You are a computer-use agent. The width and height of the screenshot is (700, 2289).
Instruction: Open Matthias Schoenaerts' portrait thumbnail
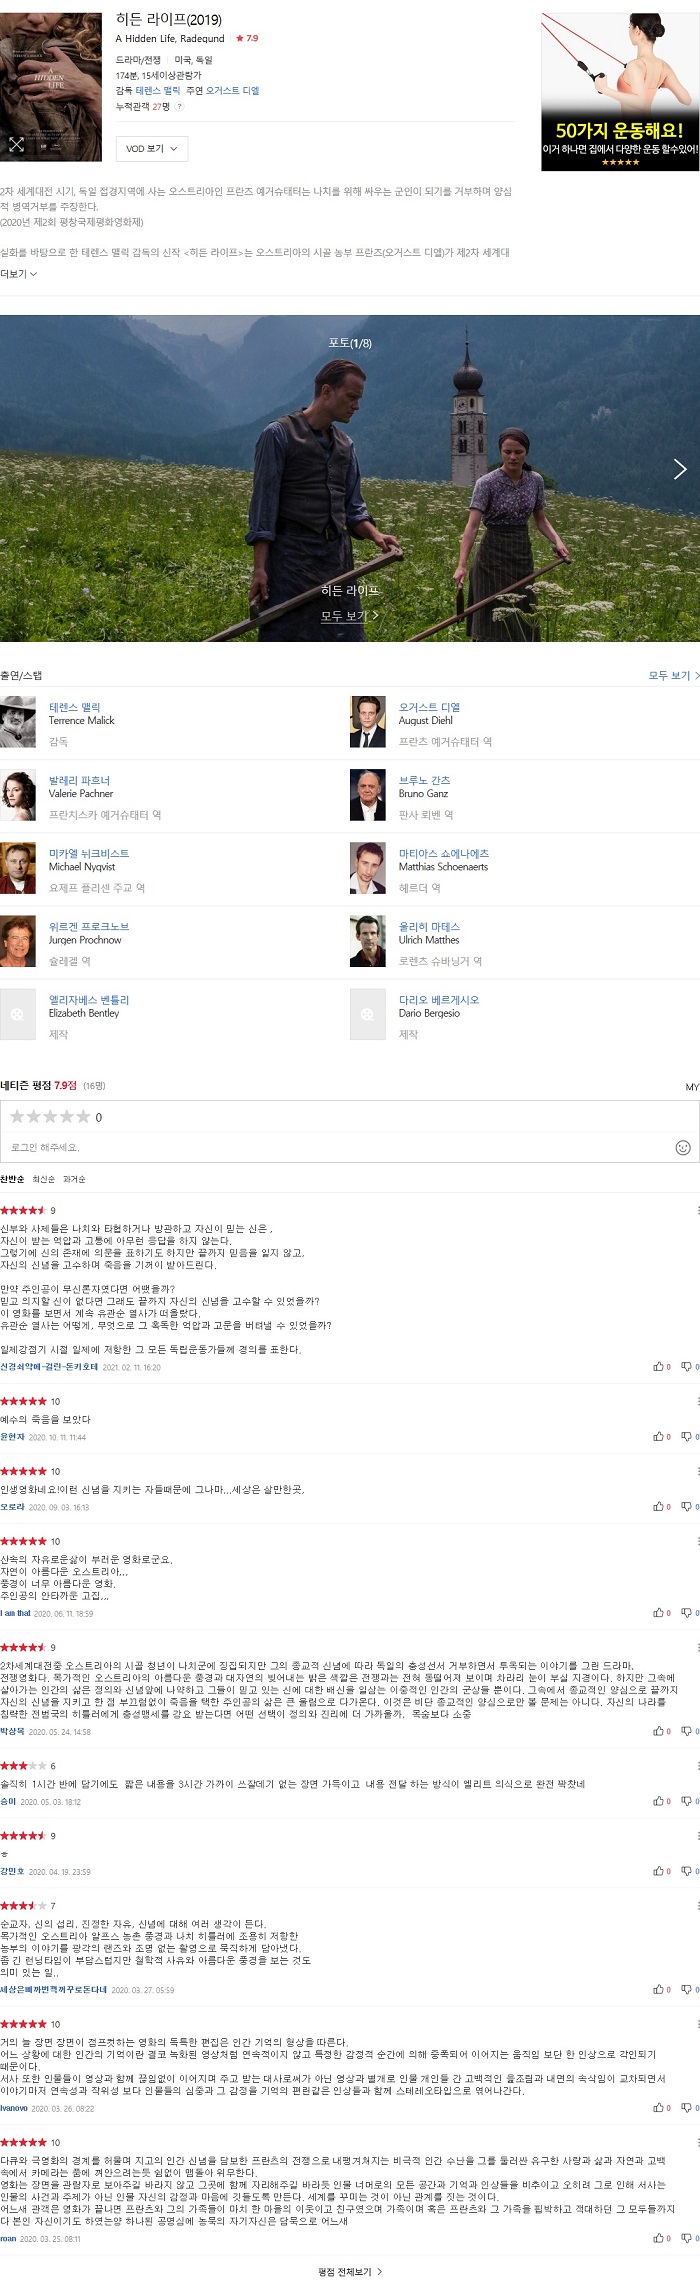point(368,868)
